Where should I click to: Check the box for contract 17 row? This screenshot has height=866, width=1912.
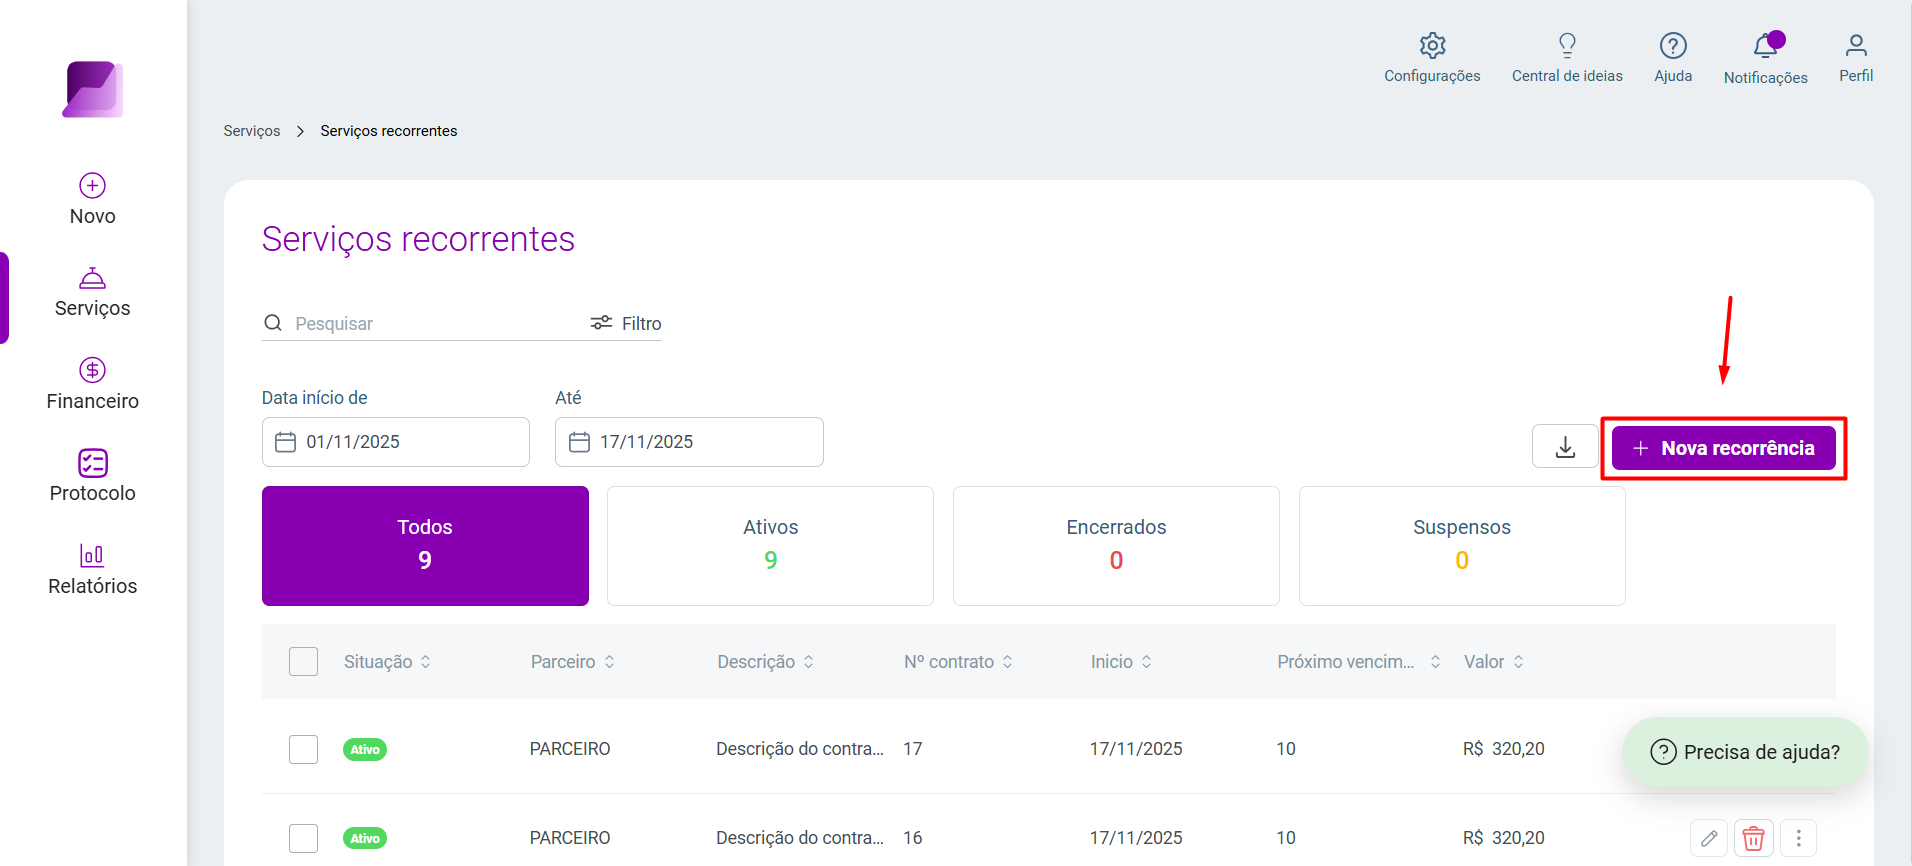(x=303, y=749)
